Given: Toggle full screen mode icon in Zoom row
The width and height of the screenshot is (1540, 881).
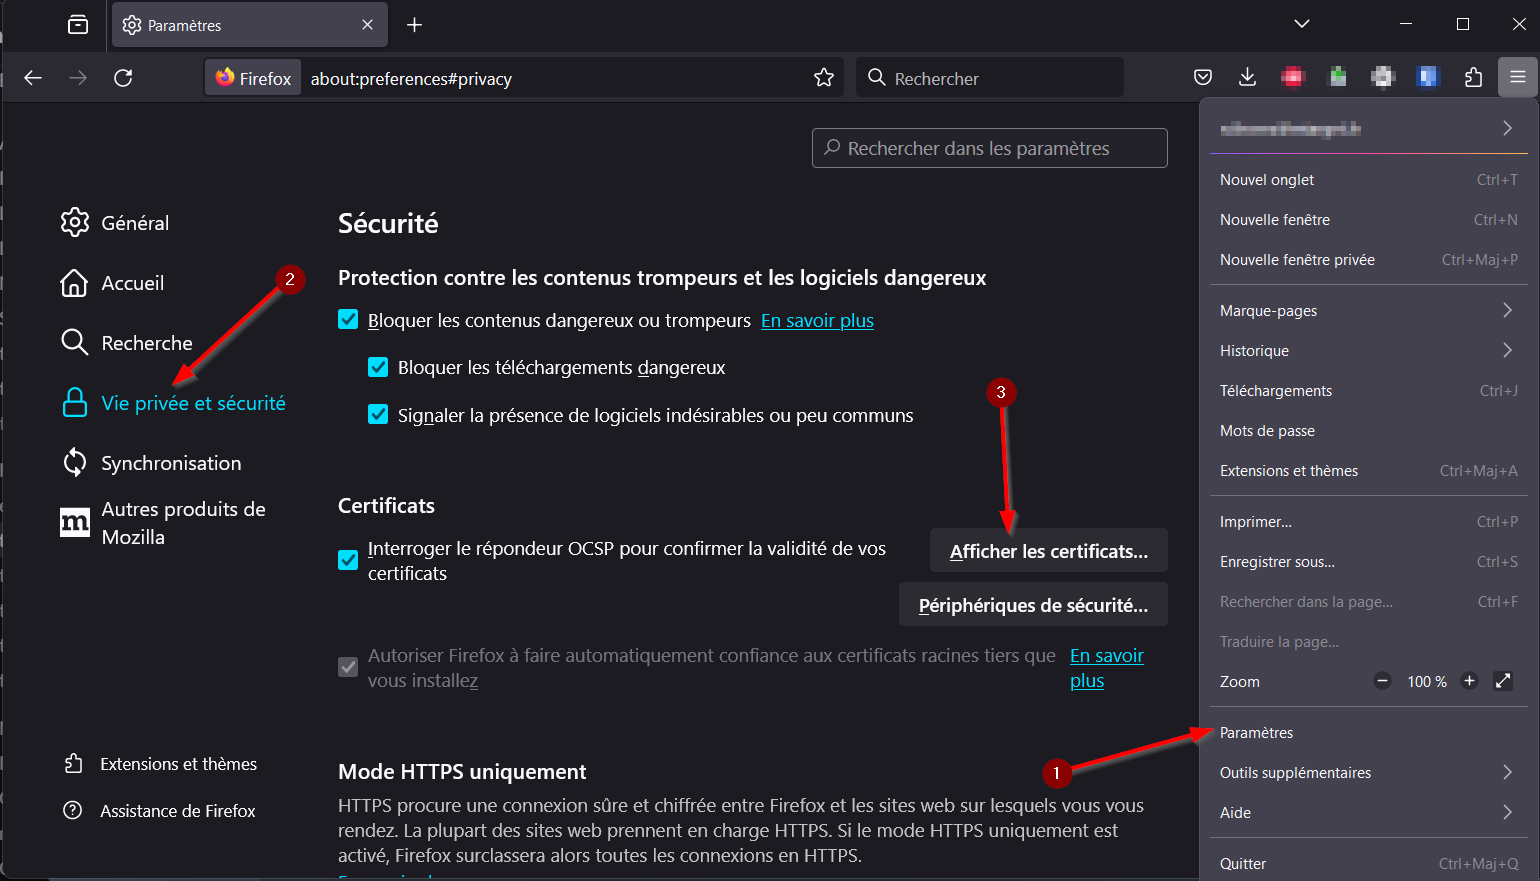Looking at the screenshot, I should (x=1502, y=681).
